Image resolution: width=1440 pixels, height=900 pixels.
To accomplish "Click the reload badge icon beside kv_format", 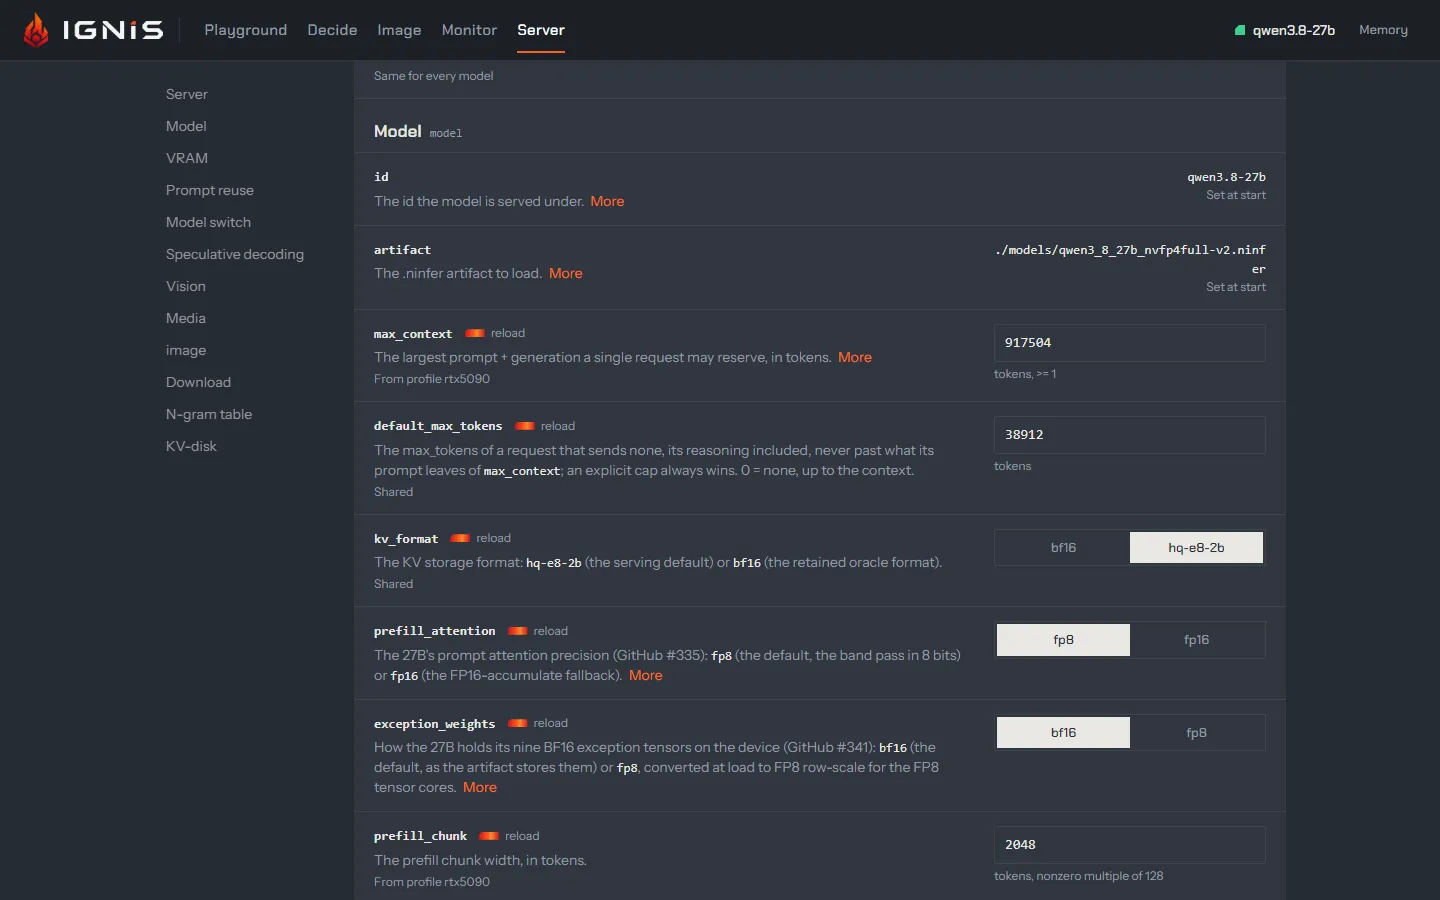I will coord(460,538).
